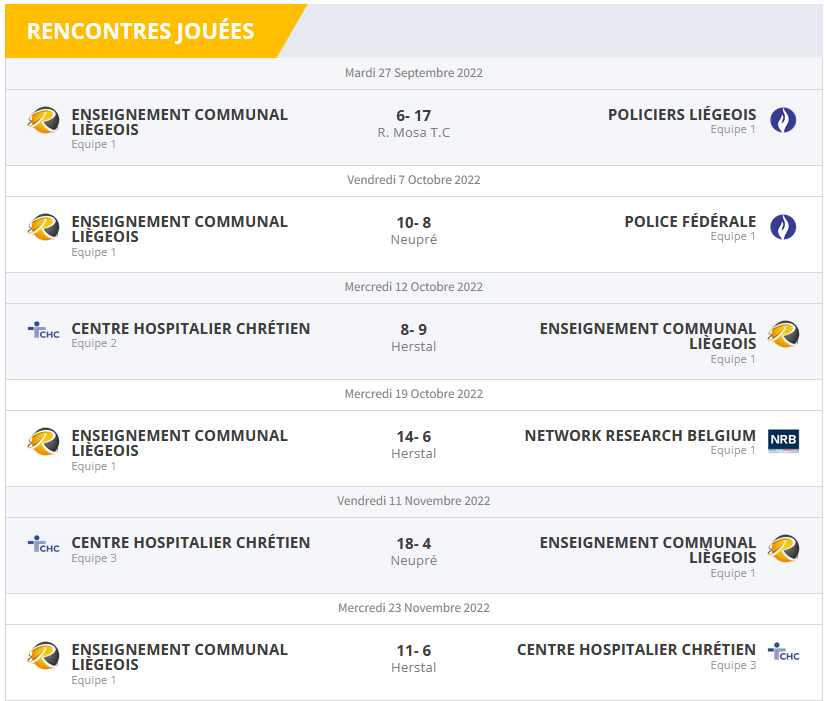
Task: Click the 18-4 match score at Neupré
Action: [414, 544]
